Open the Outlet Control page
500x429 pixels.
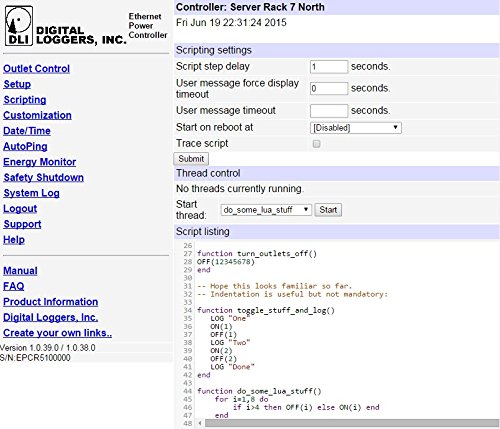pos(36,69)
